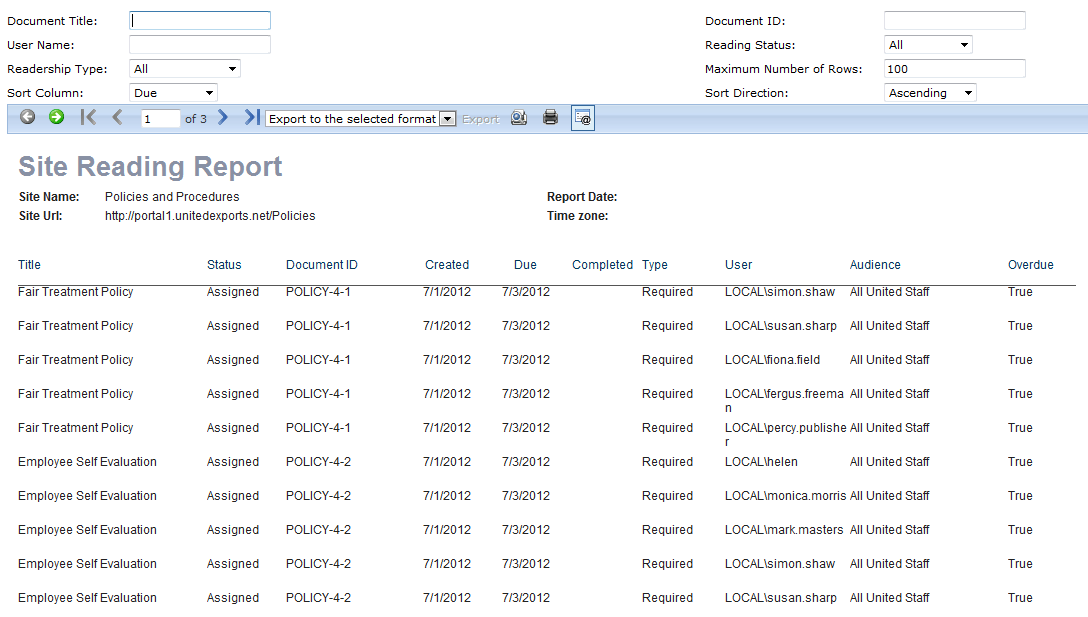Screen dimensions: 1088x617
Task: Focus the User Name text box
Action: [x=200, y=45]
